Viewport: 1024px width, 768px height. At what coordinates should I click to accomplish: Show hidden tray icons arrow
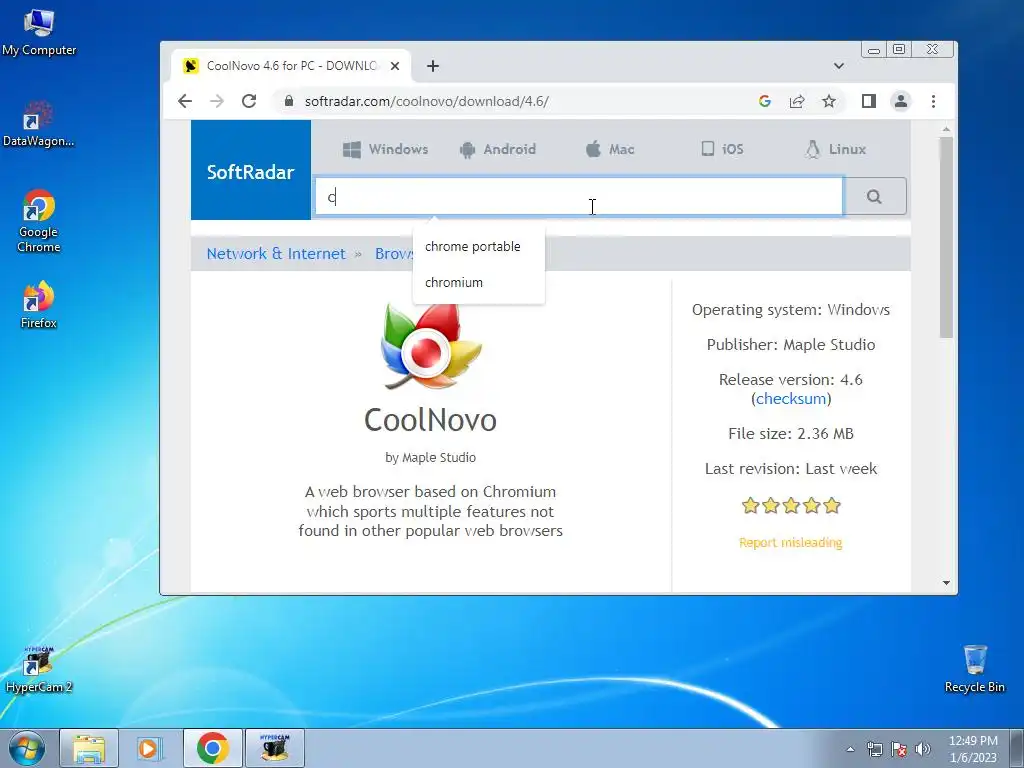[850, 749]
